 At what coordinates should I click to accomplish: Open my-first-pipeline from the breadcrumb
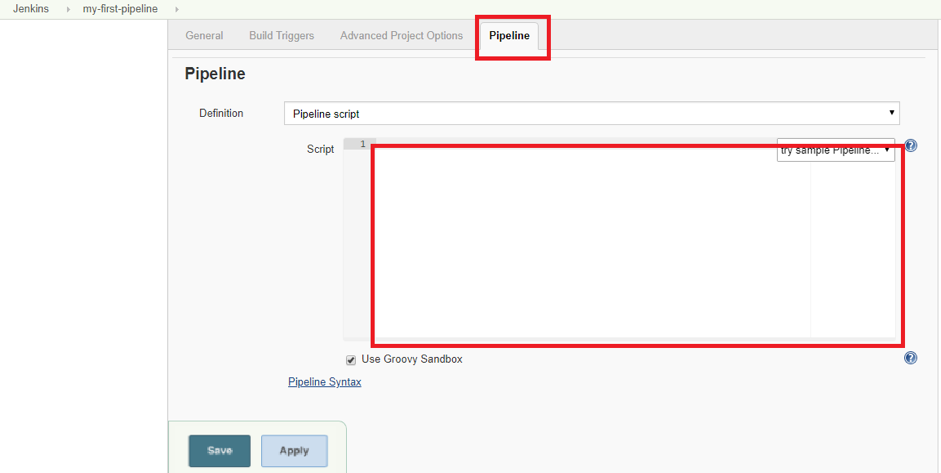coord(120,9)
